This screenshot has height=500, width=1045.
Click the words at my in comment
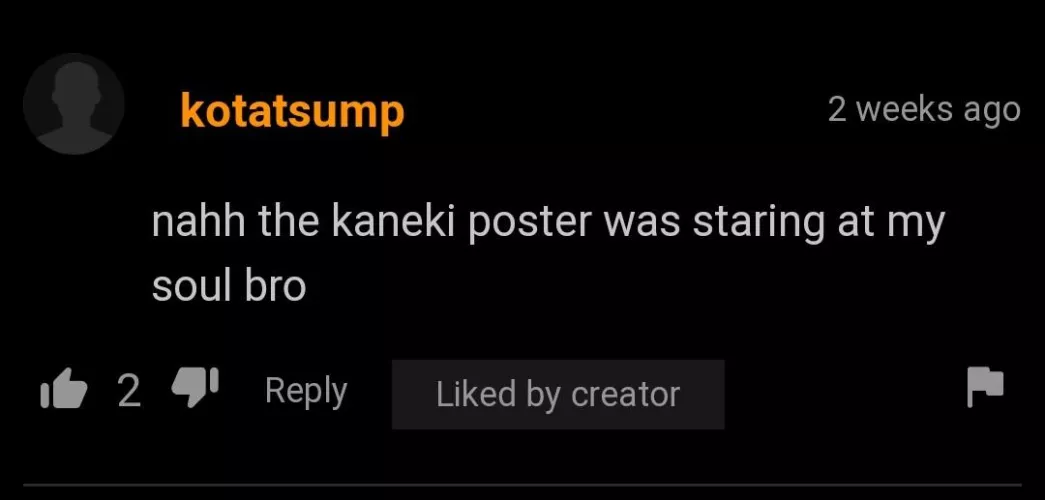pos(891,225)
